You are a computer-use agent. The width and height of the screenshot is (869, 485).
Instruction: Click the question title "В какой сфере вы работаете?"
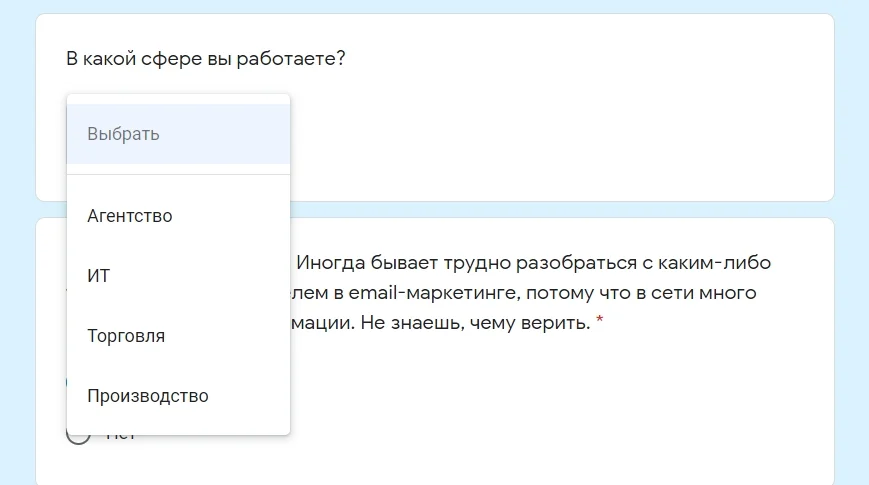click(x=206, y=59)
